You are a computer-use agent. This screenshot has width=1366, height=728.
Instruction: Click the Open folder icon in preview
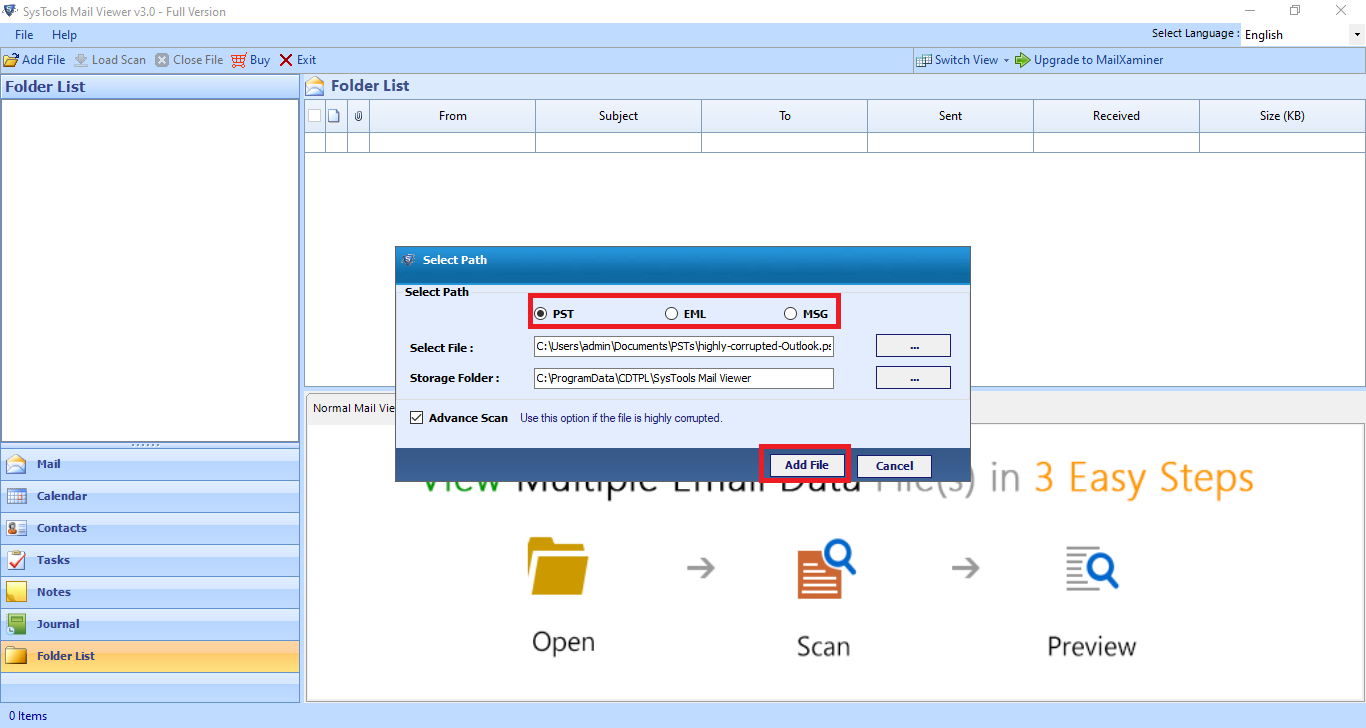[558, 566]
